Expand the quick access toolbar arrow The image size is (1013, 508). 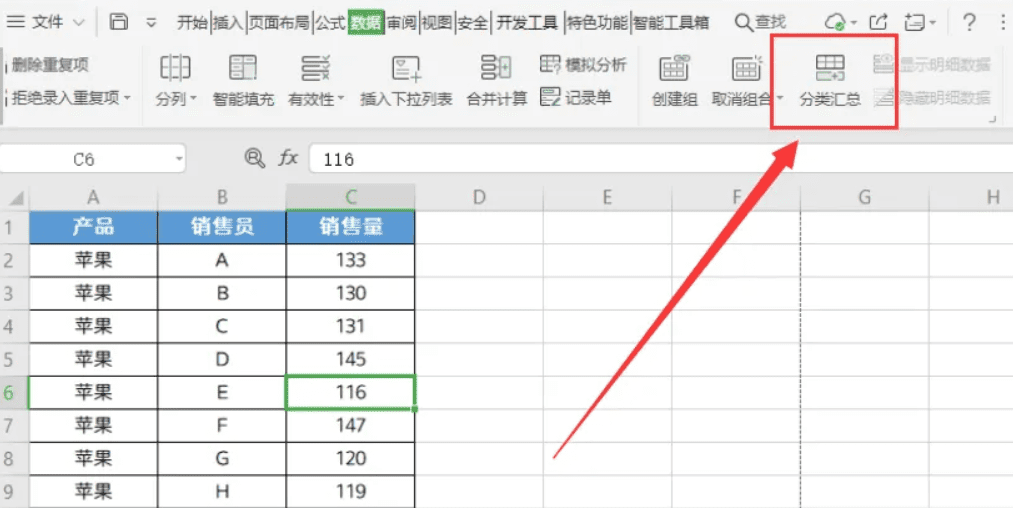tap(152, 23)
